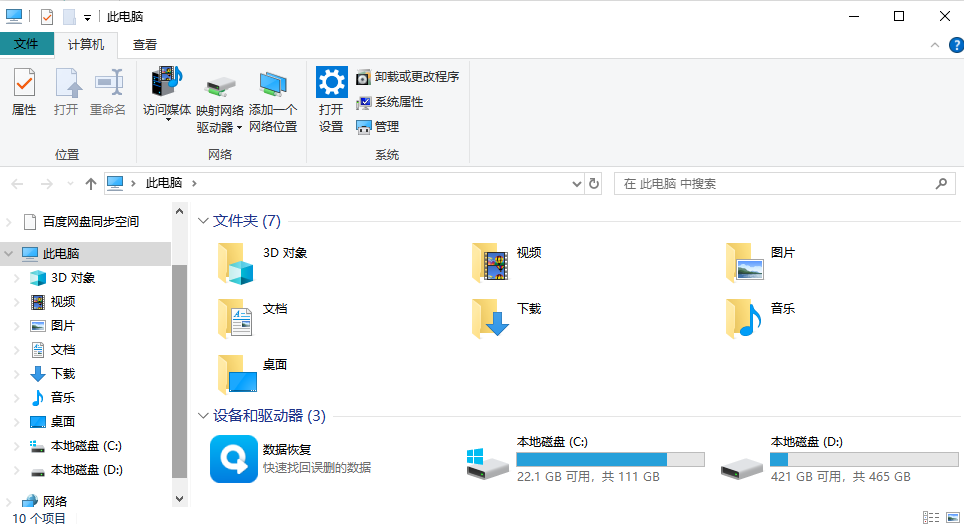Click the properties icon in title bar
This screenshot has width=964, height=529.
point(47,17)
